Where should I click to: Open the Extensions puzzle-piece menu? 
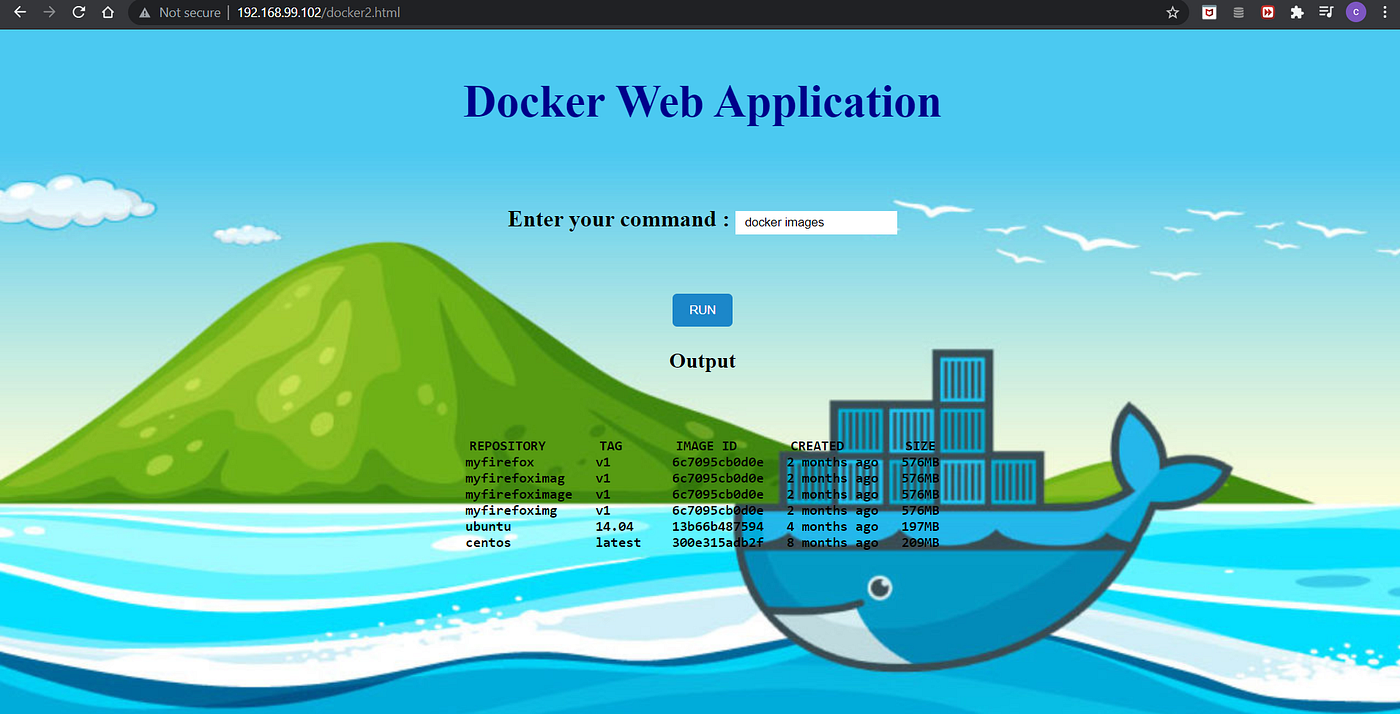point(1296,13)
